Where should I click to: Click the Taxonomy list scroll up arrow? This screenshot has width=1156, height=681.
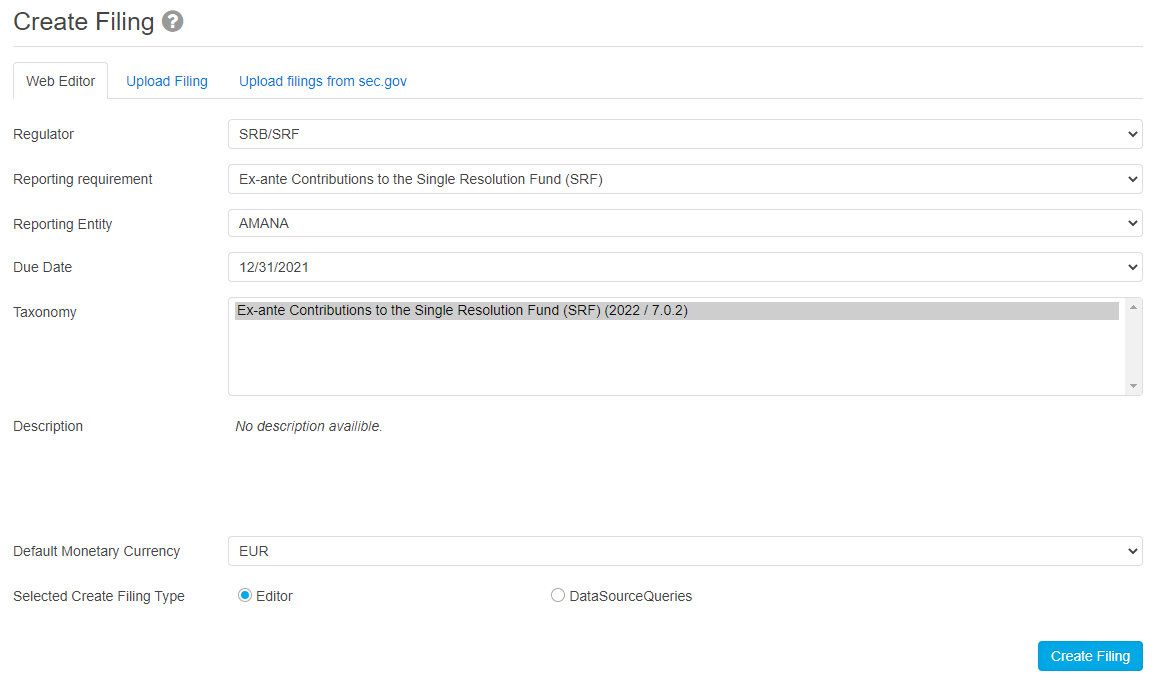click(1133, 307)
